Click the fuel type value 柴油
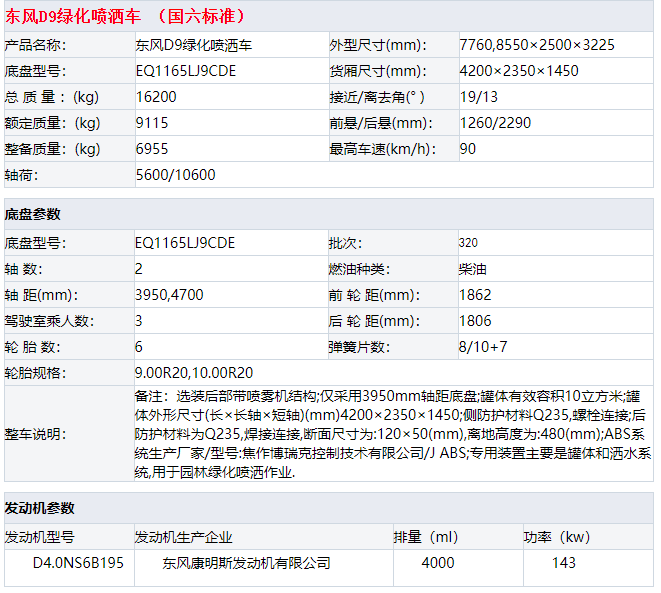Viewport: 661px width, 593px height. (x=473, y=269)
